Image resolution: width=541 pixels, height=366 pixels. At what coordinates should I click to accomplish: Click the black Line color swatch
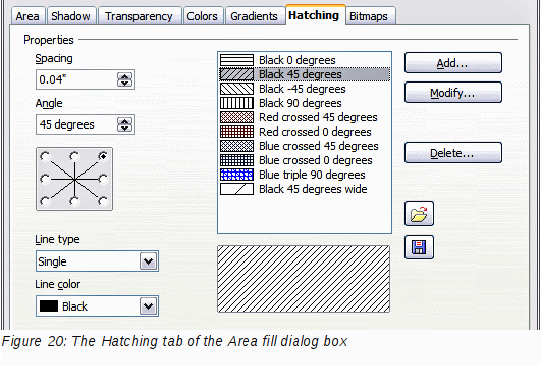tap(49, 306)
